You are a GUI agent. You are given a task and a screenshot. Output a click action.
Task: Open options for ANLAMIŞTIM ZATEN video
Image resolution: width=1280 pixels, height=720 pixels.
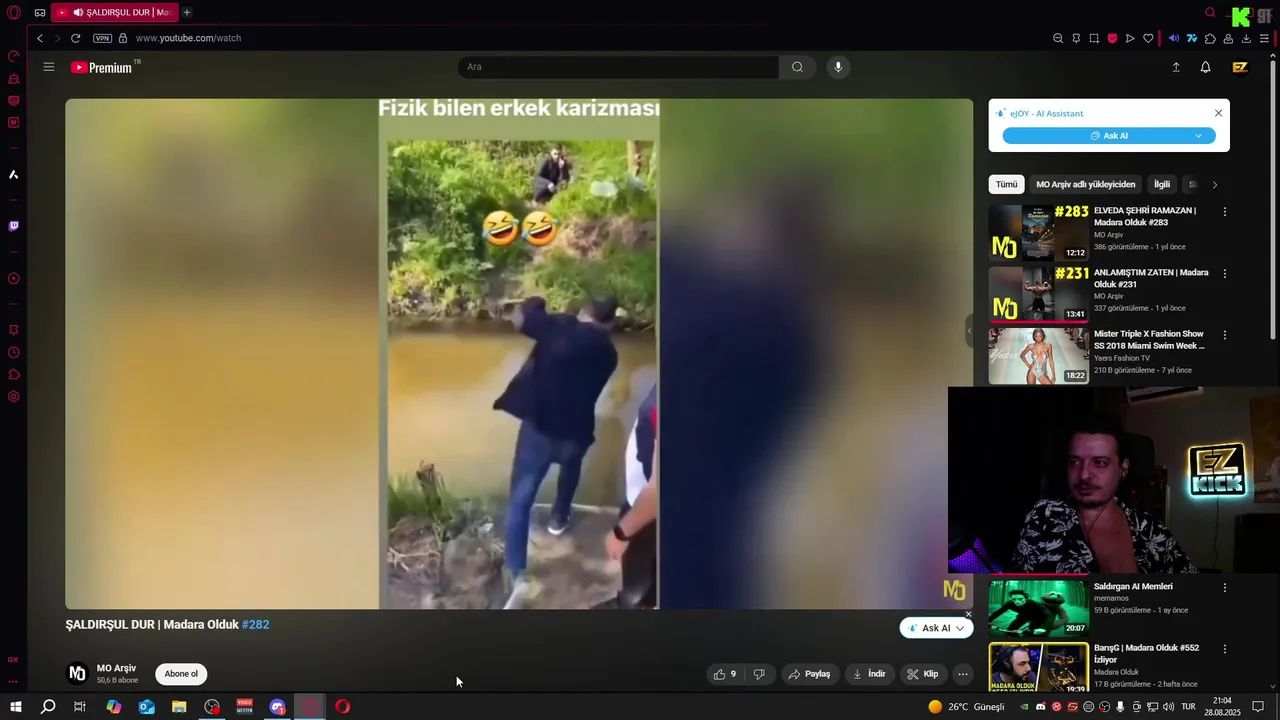point(1224,273)
